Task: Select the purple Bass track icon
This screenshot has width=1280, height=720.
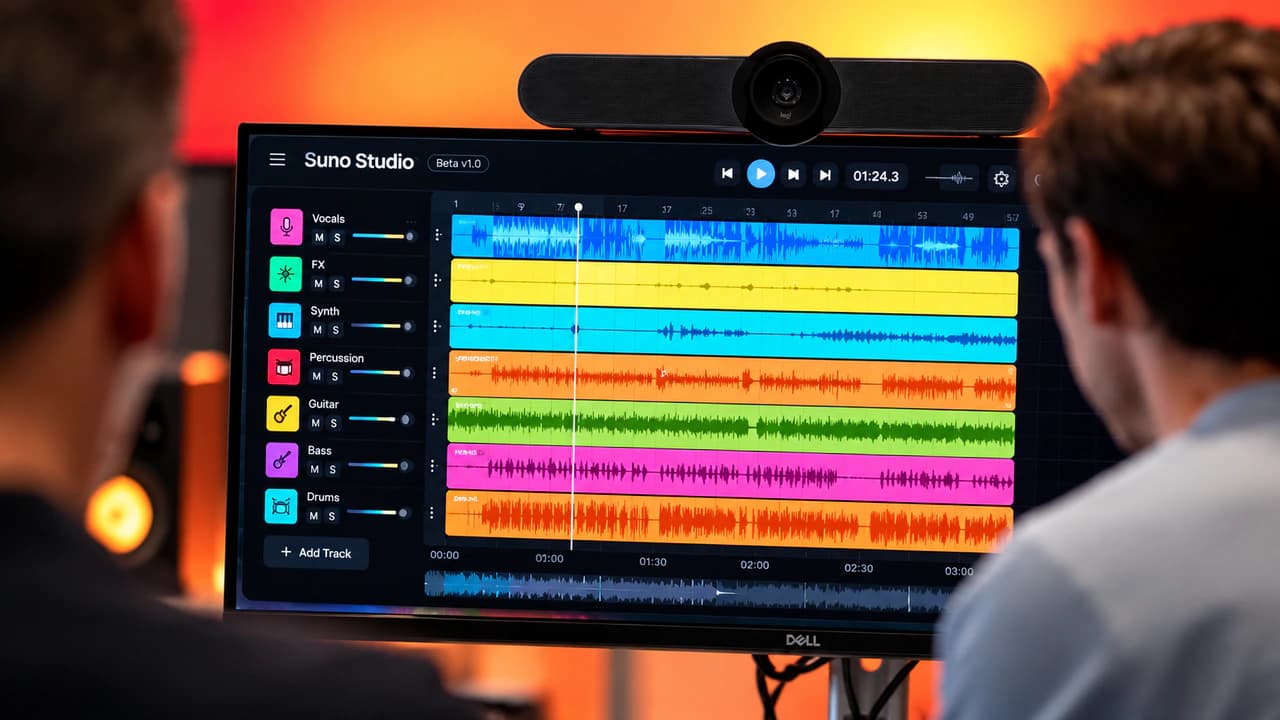Action: click(x=282, y=459)
